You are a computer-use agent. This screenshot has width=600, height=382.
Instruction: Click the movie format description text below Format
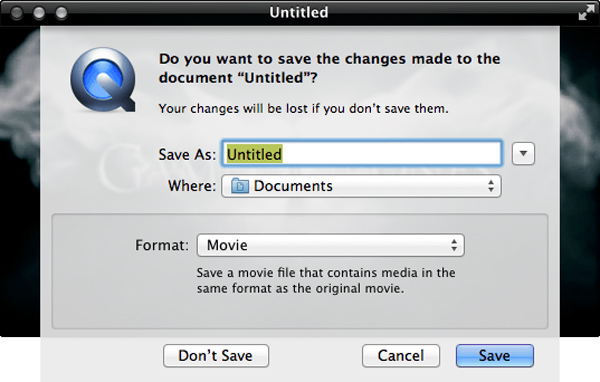pos(326,281)
